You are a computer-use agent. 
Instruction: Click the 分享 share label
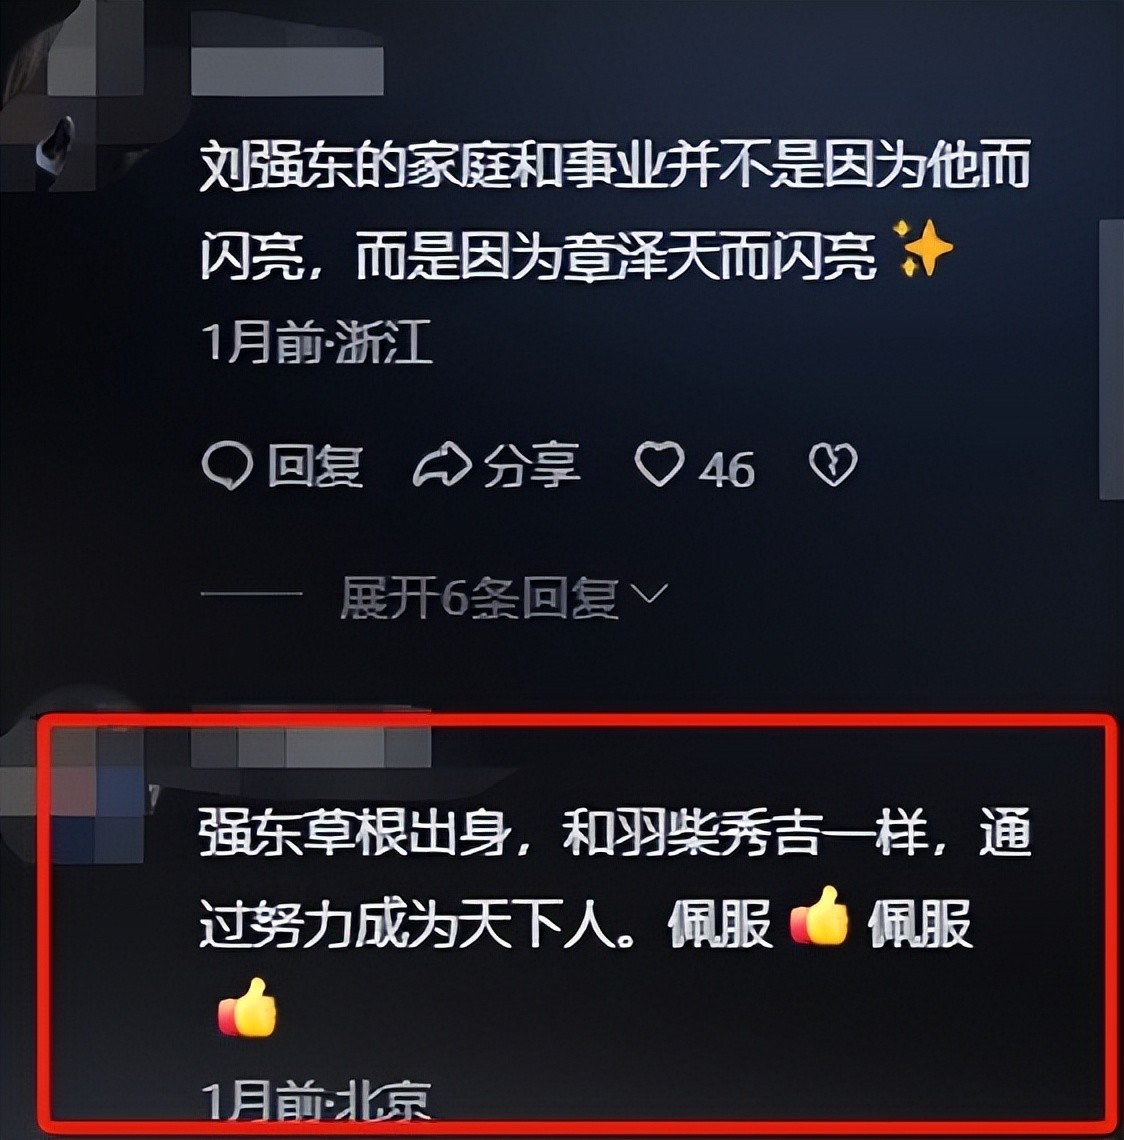531,465
